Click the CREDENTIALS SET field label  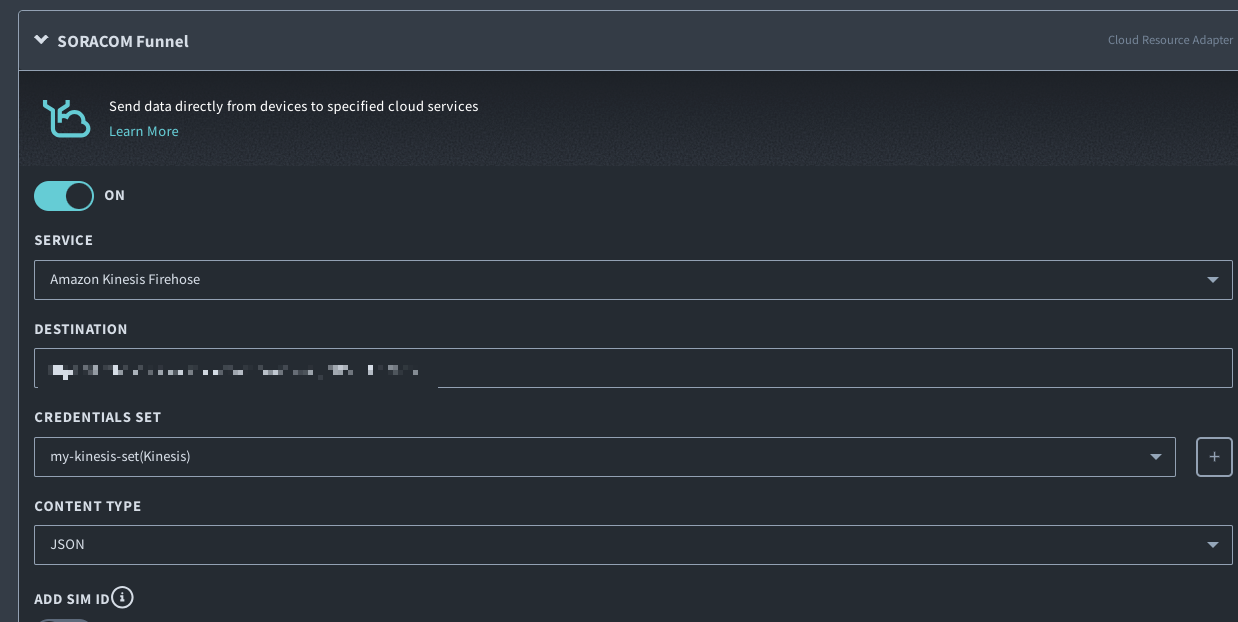coord(97,417)
